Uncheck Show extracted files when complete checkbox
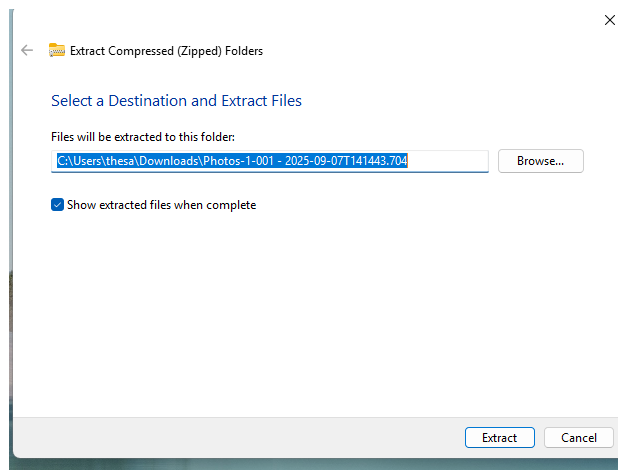 click(57, 205)
